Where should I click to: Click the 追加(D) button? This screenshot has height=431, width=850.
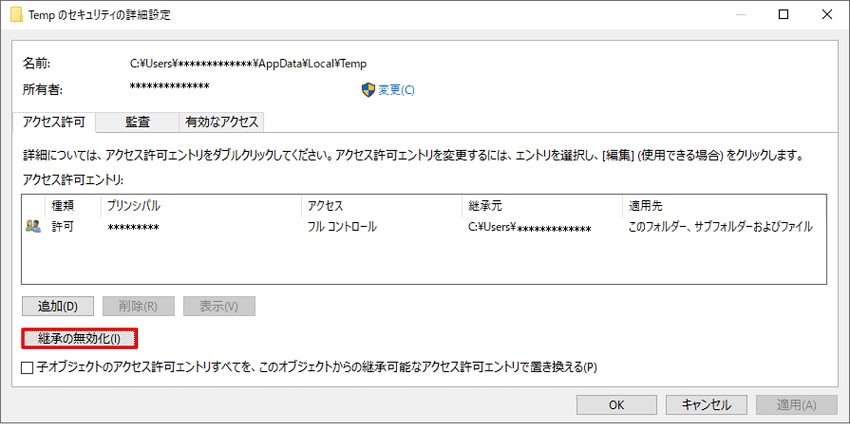pos(57,306)
